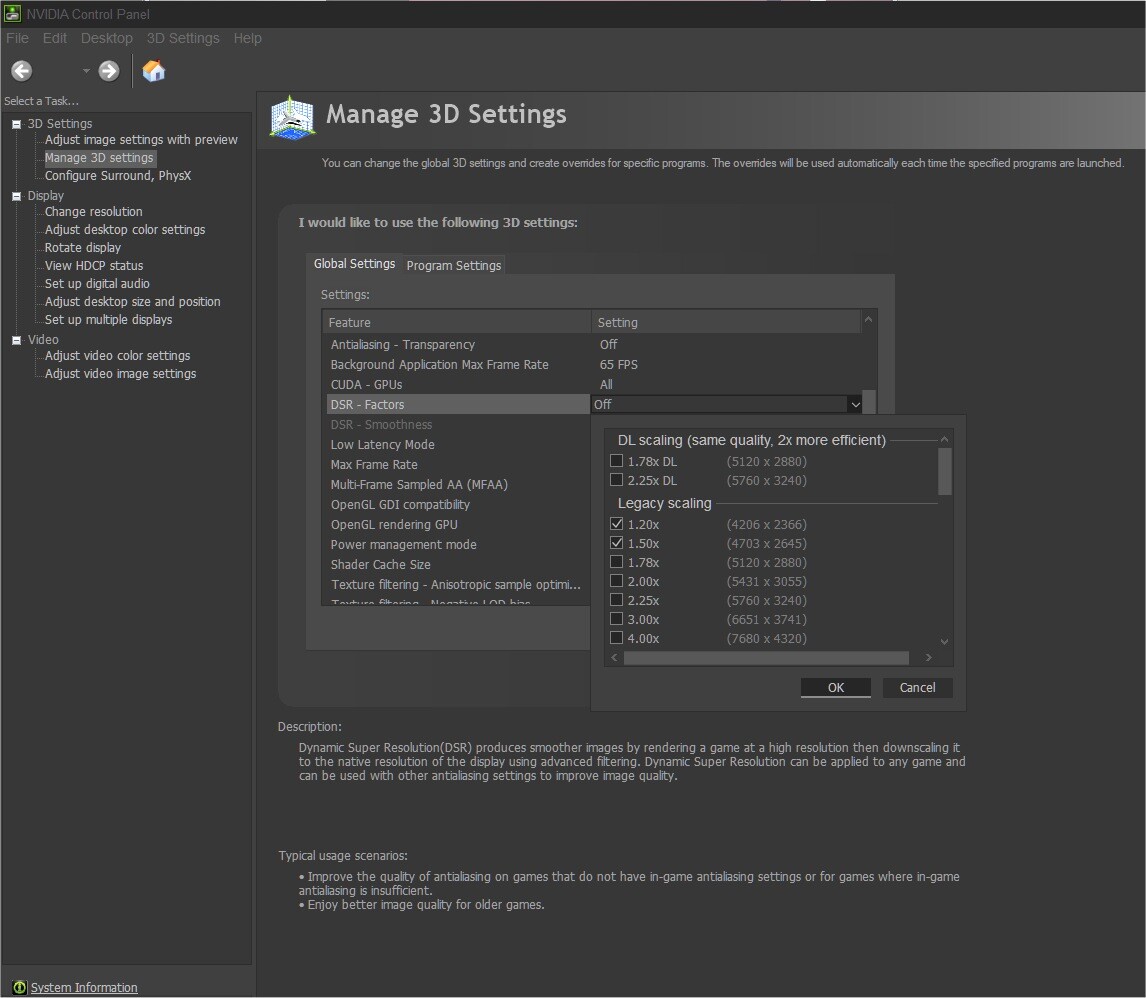Go forward with the forward arrow icon
1146x998 pixels.
[109, 71]
